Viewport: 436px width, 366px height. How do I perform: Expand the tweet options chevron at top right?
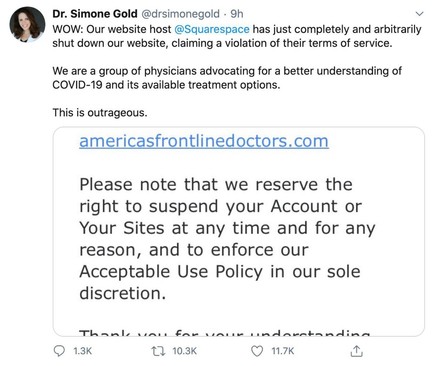[x=420, y=14]
